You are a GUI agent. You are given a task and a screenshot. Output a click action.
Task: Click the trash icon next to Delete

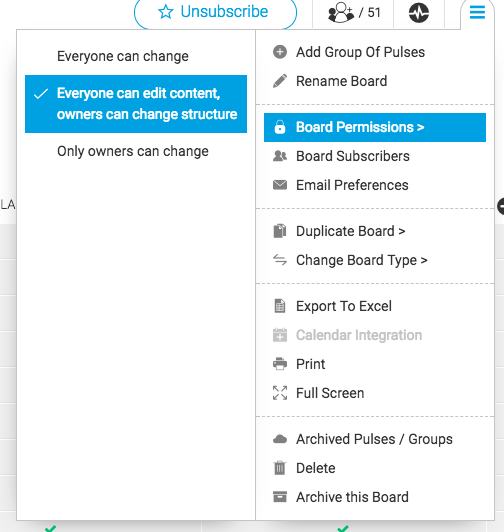[280, 468]
